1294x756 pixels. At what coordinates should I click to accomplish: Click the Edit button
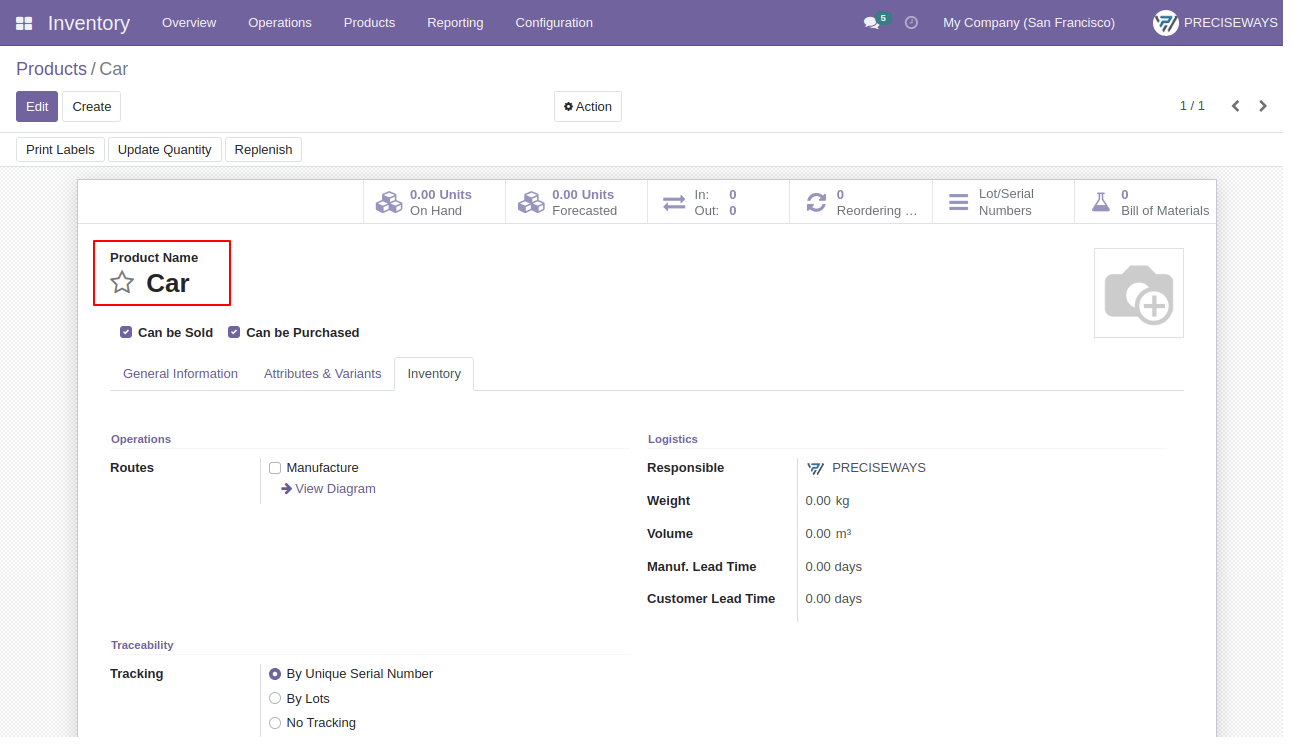click(x=37, y=107)
